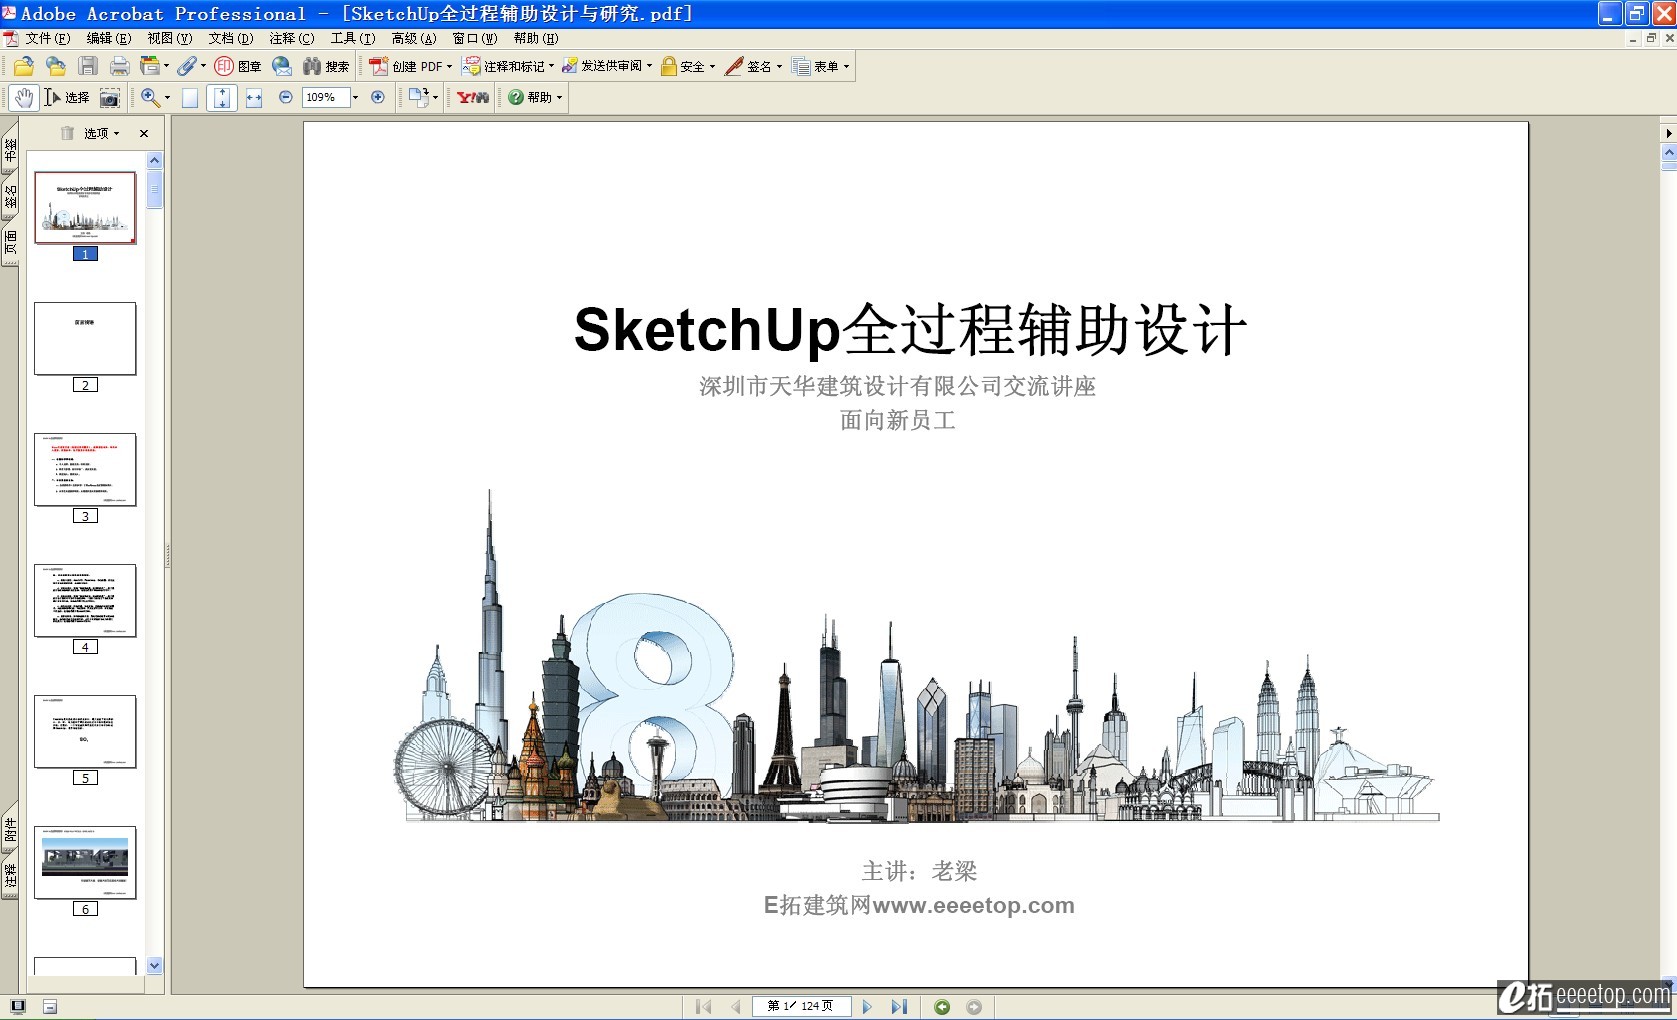The height and width of the screenshot is (1020, 1677).
Task: Switch to Fit Width view
Action: [x=254, y=97]
